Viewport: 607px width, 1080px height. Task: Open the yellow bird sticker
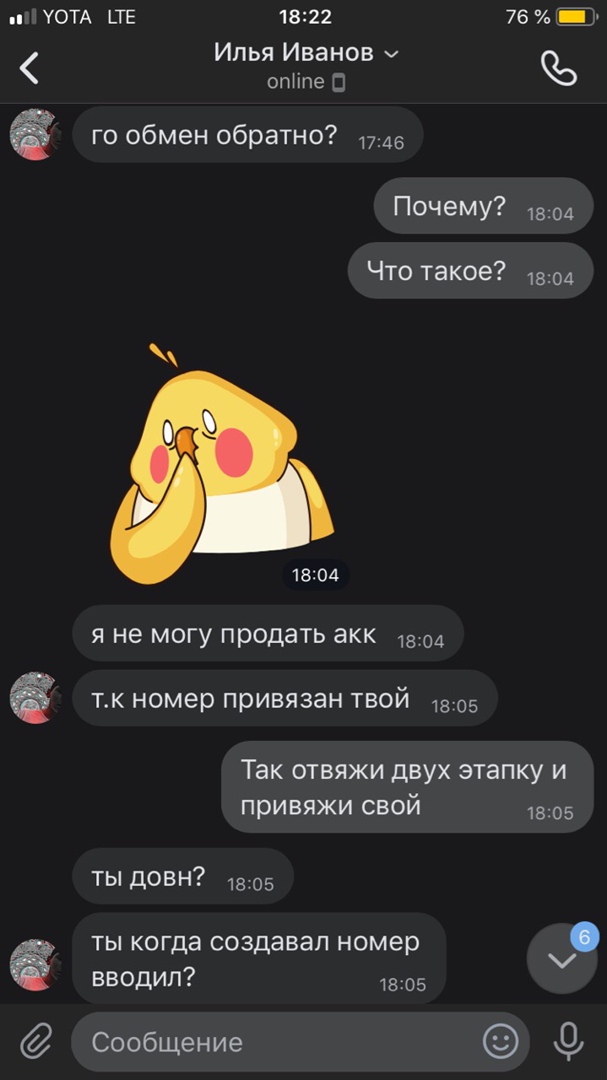(222, 464)
